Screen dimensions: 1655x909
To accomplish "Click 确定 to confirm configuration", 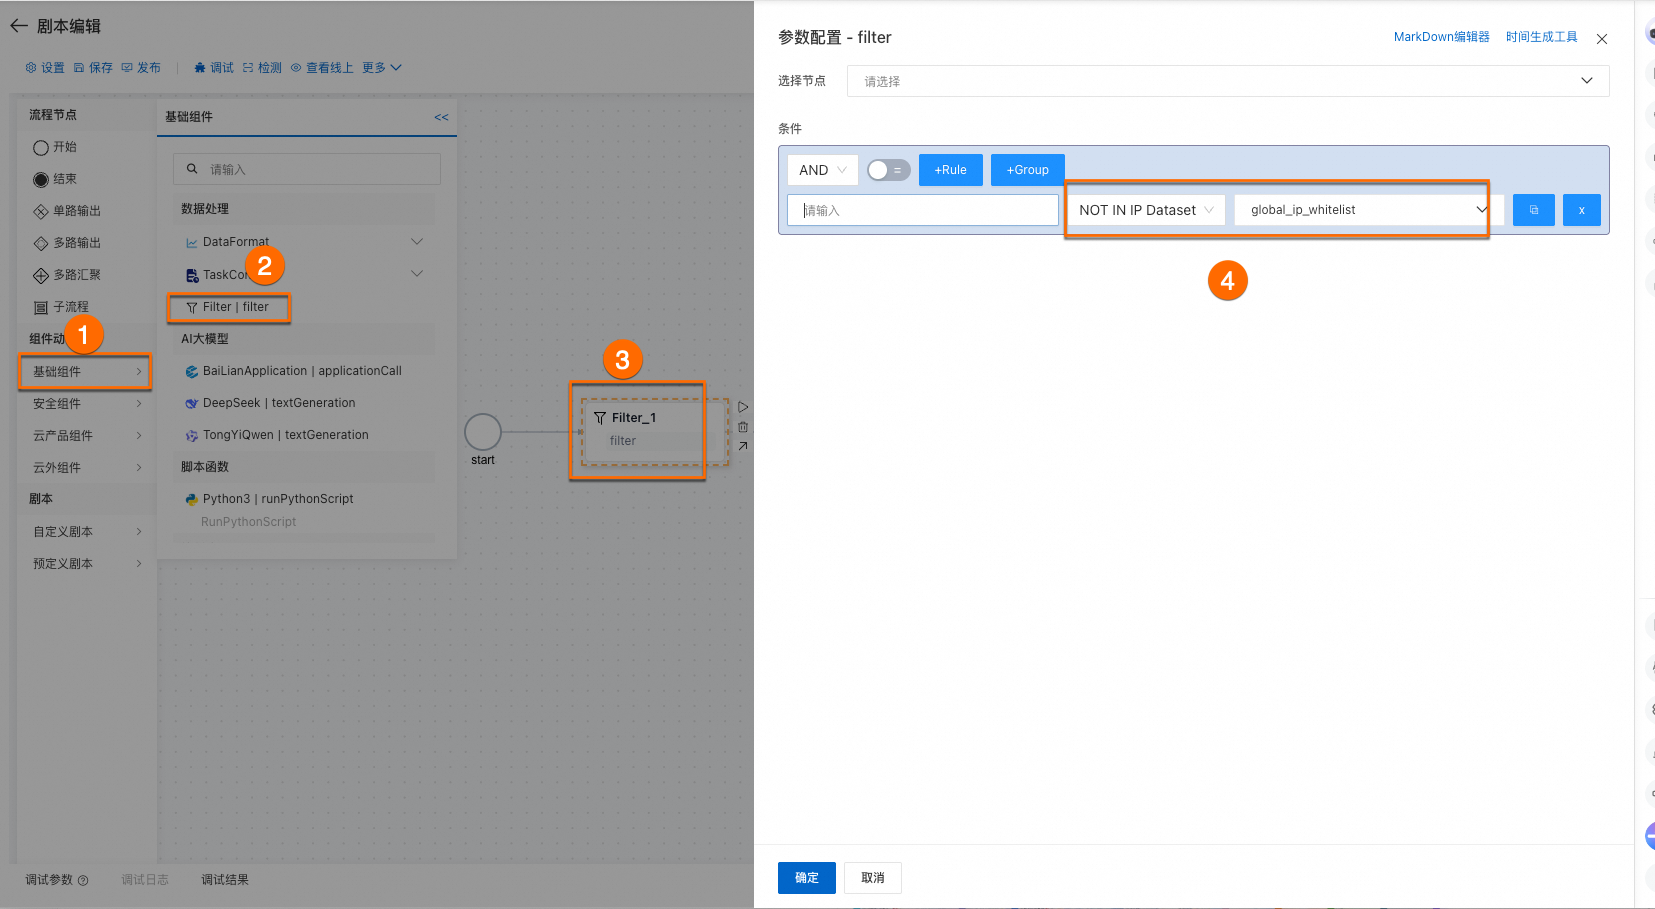I will coord(806,878).
